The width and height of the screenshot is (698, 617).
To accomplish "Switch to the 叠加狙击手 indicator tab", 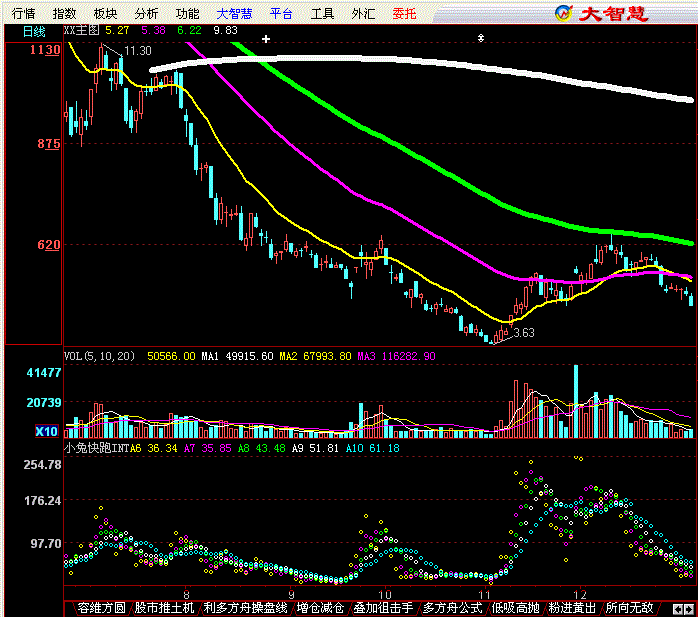I will pyautogui.click(x=383, y=608).
